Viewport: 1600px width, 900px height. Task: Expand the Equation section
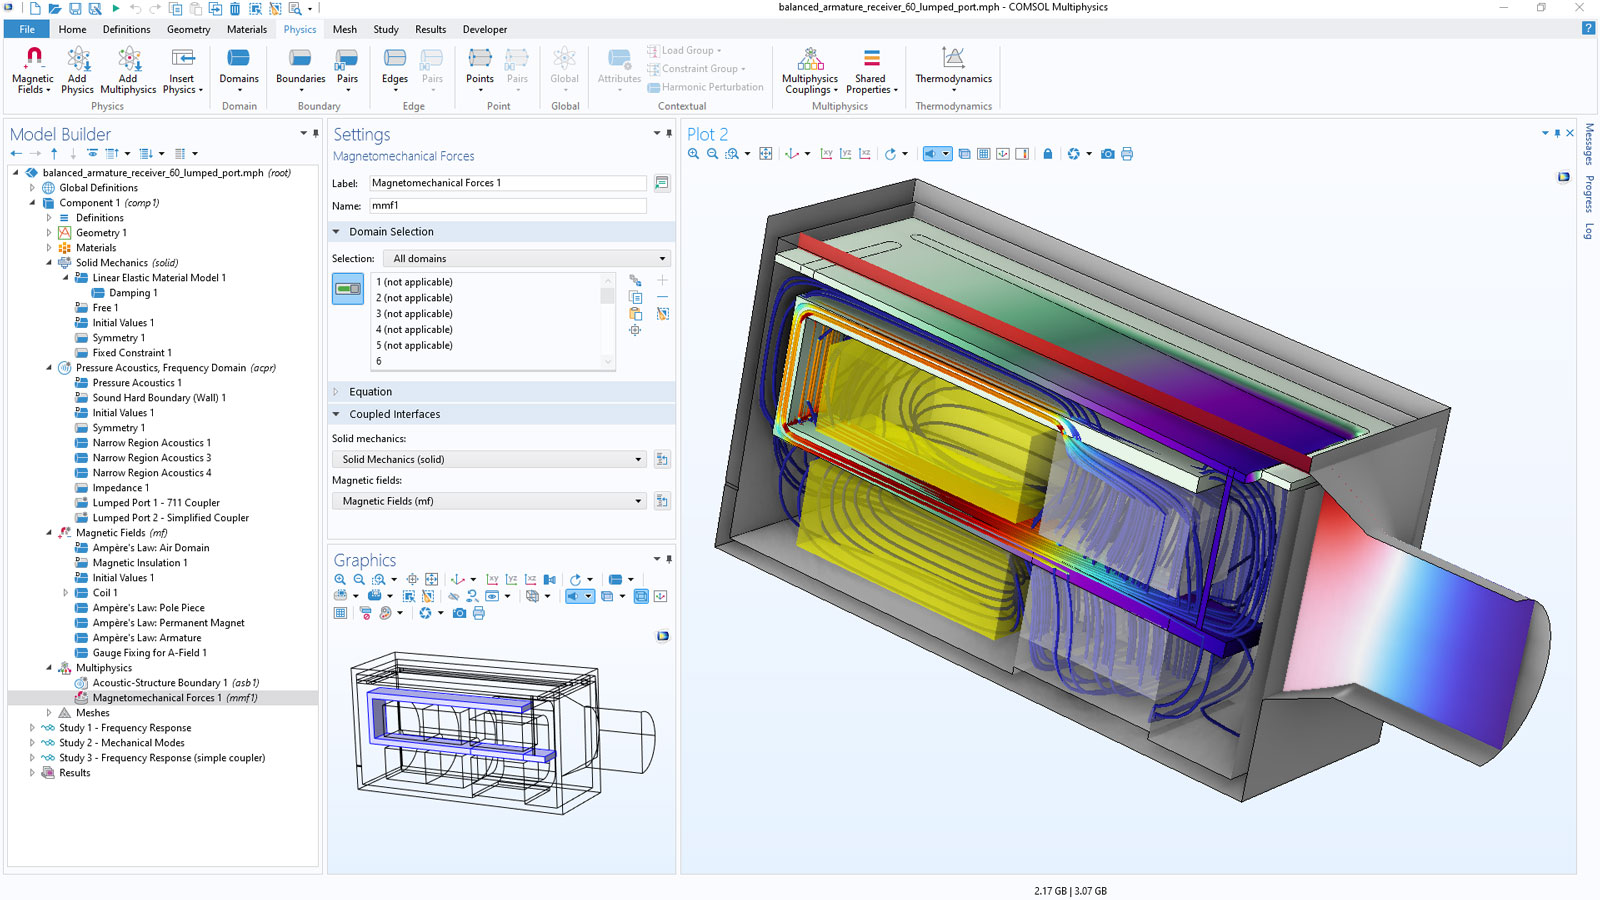pyautogui.click(x=370, y=392)
